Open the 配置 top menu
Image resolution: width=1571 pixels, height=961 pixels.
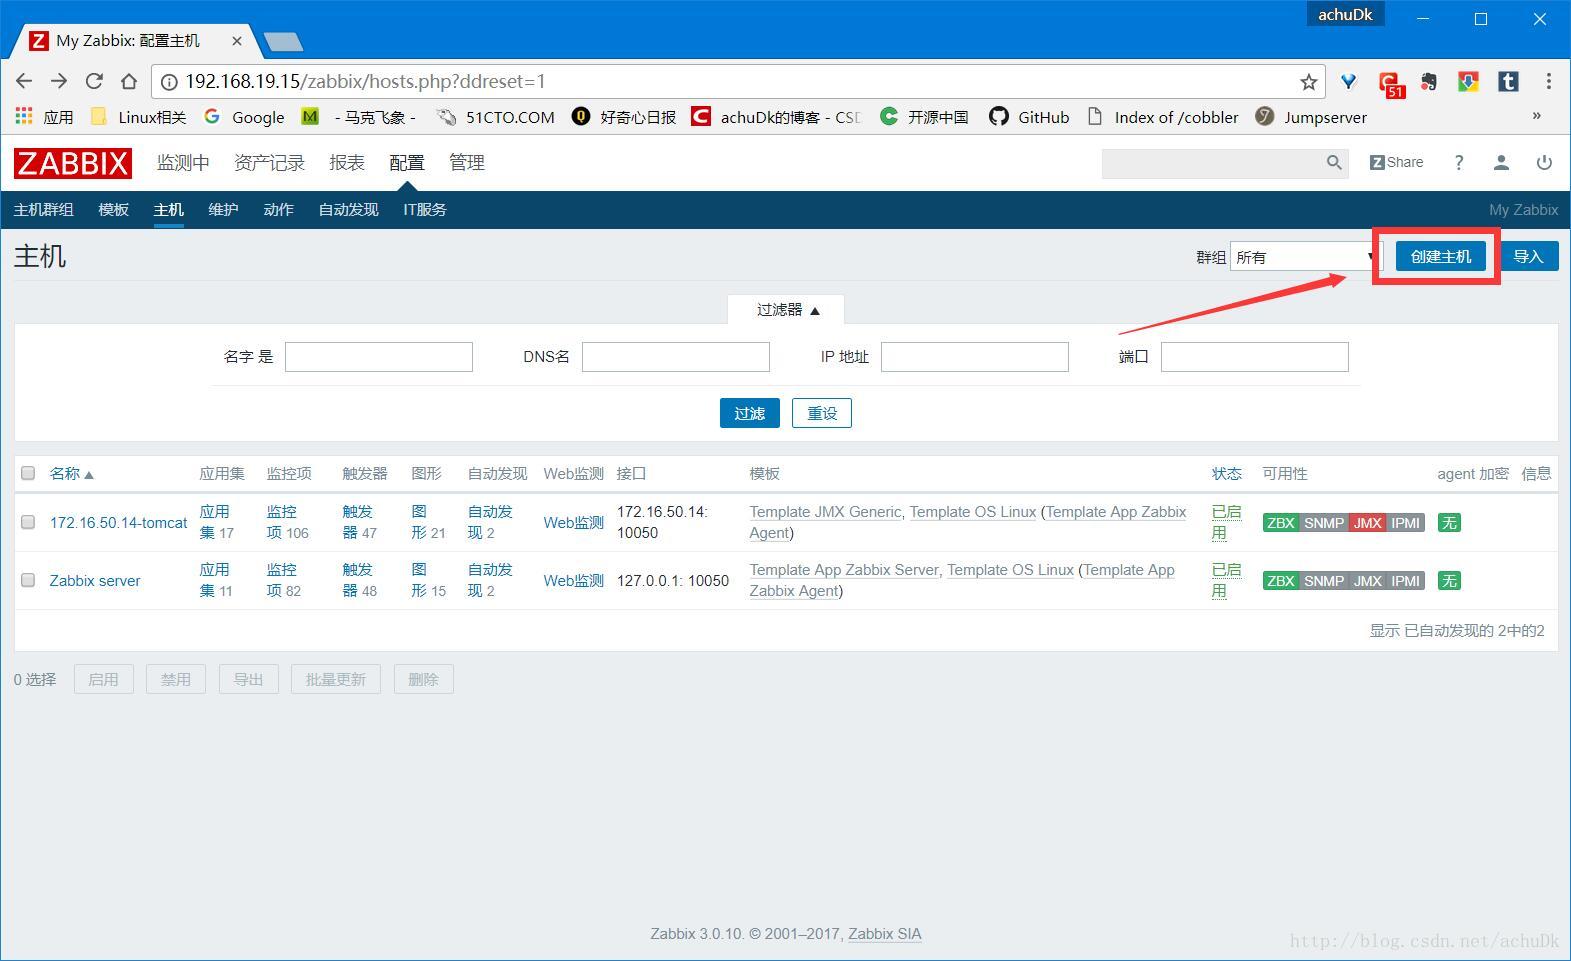click(407, 162)
